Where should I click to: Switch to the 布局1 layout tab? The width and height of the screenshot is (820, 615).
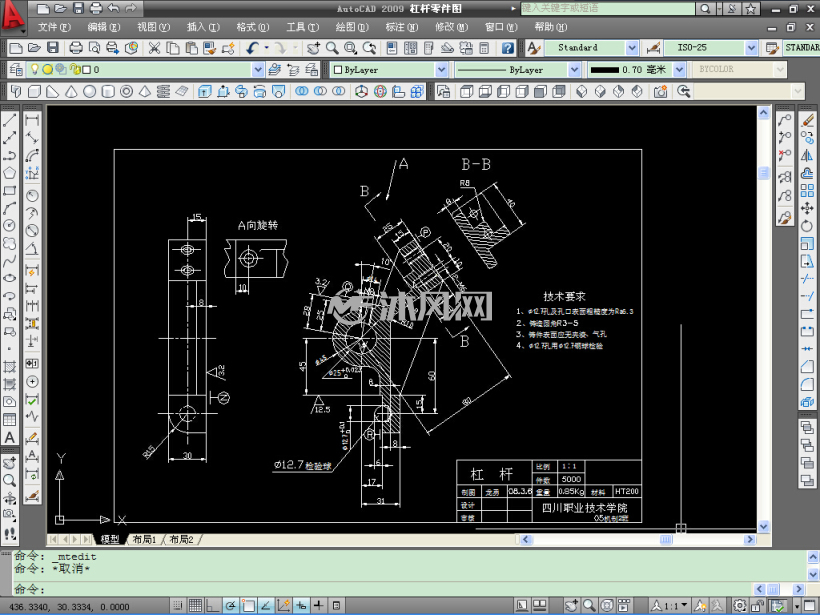click(144, 539)
